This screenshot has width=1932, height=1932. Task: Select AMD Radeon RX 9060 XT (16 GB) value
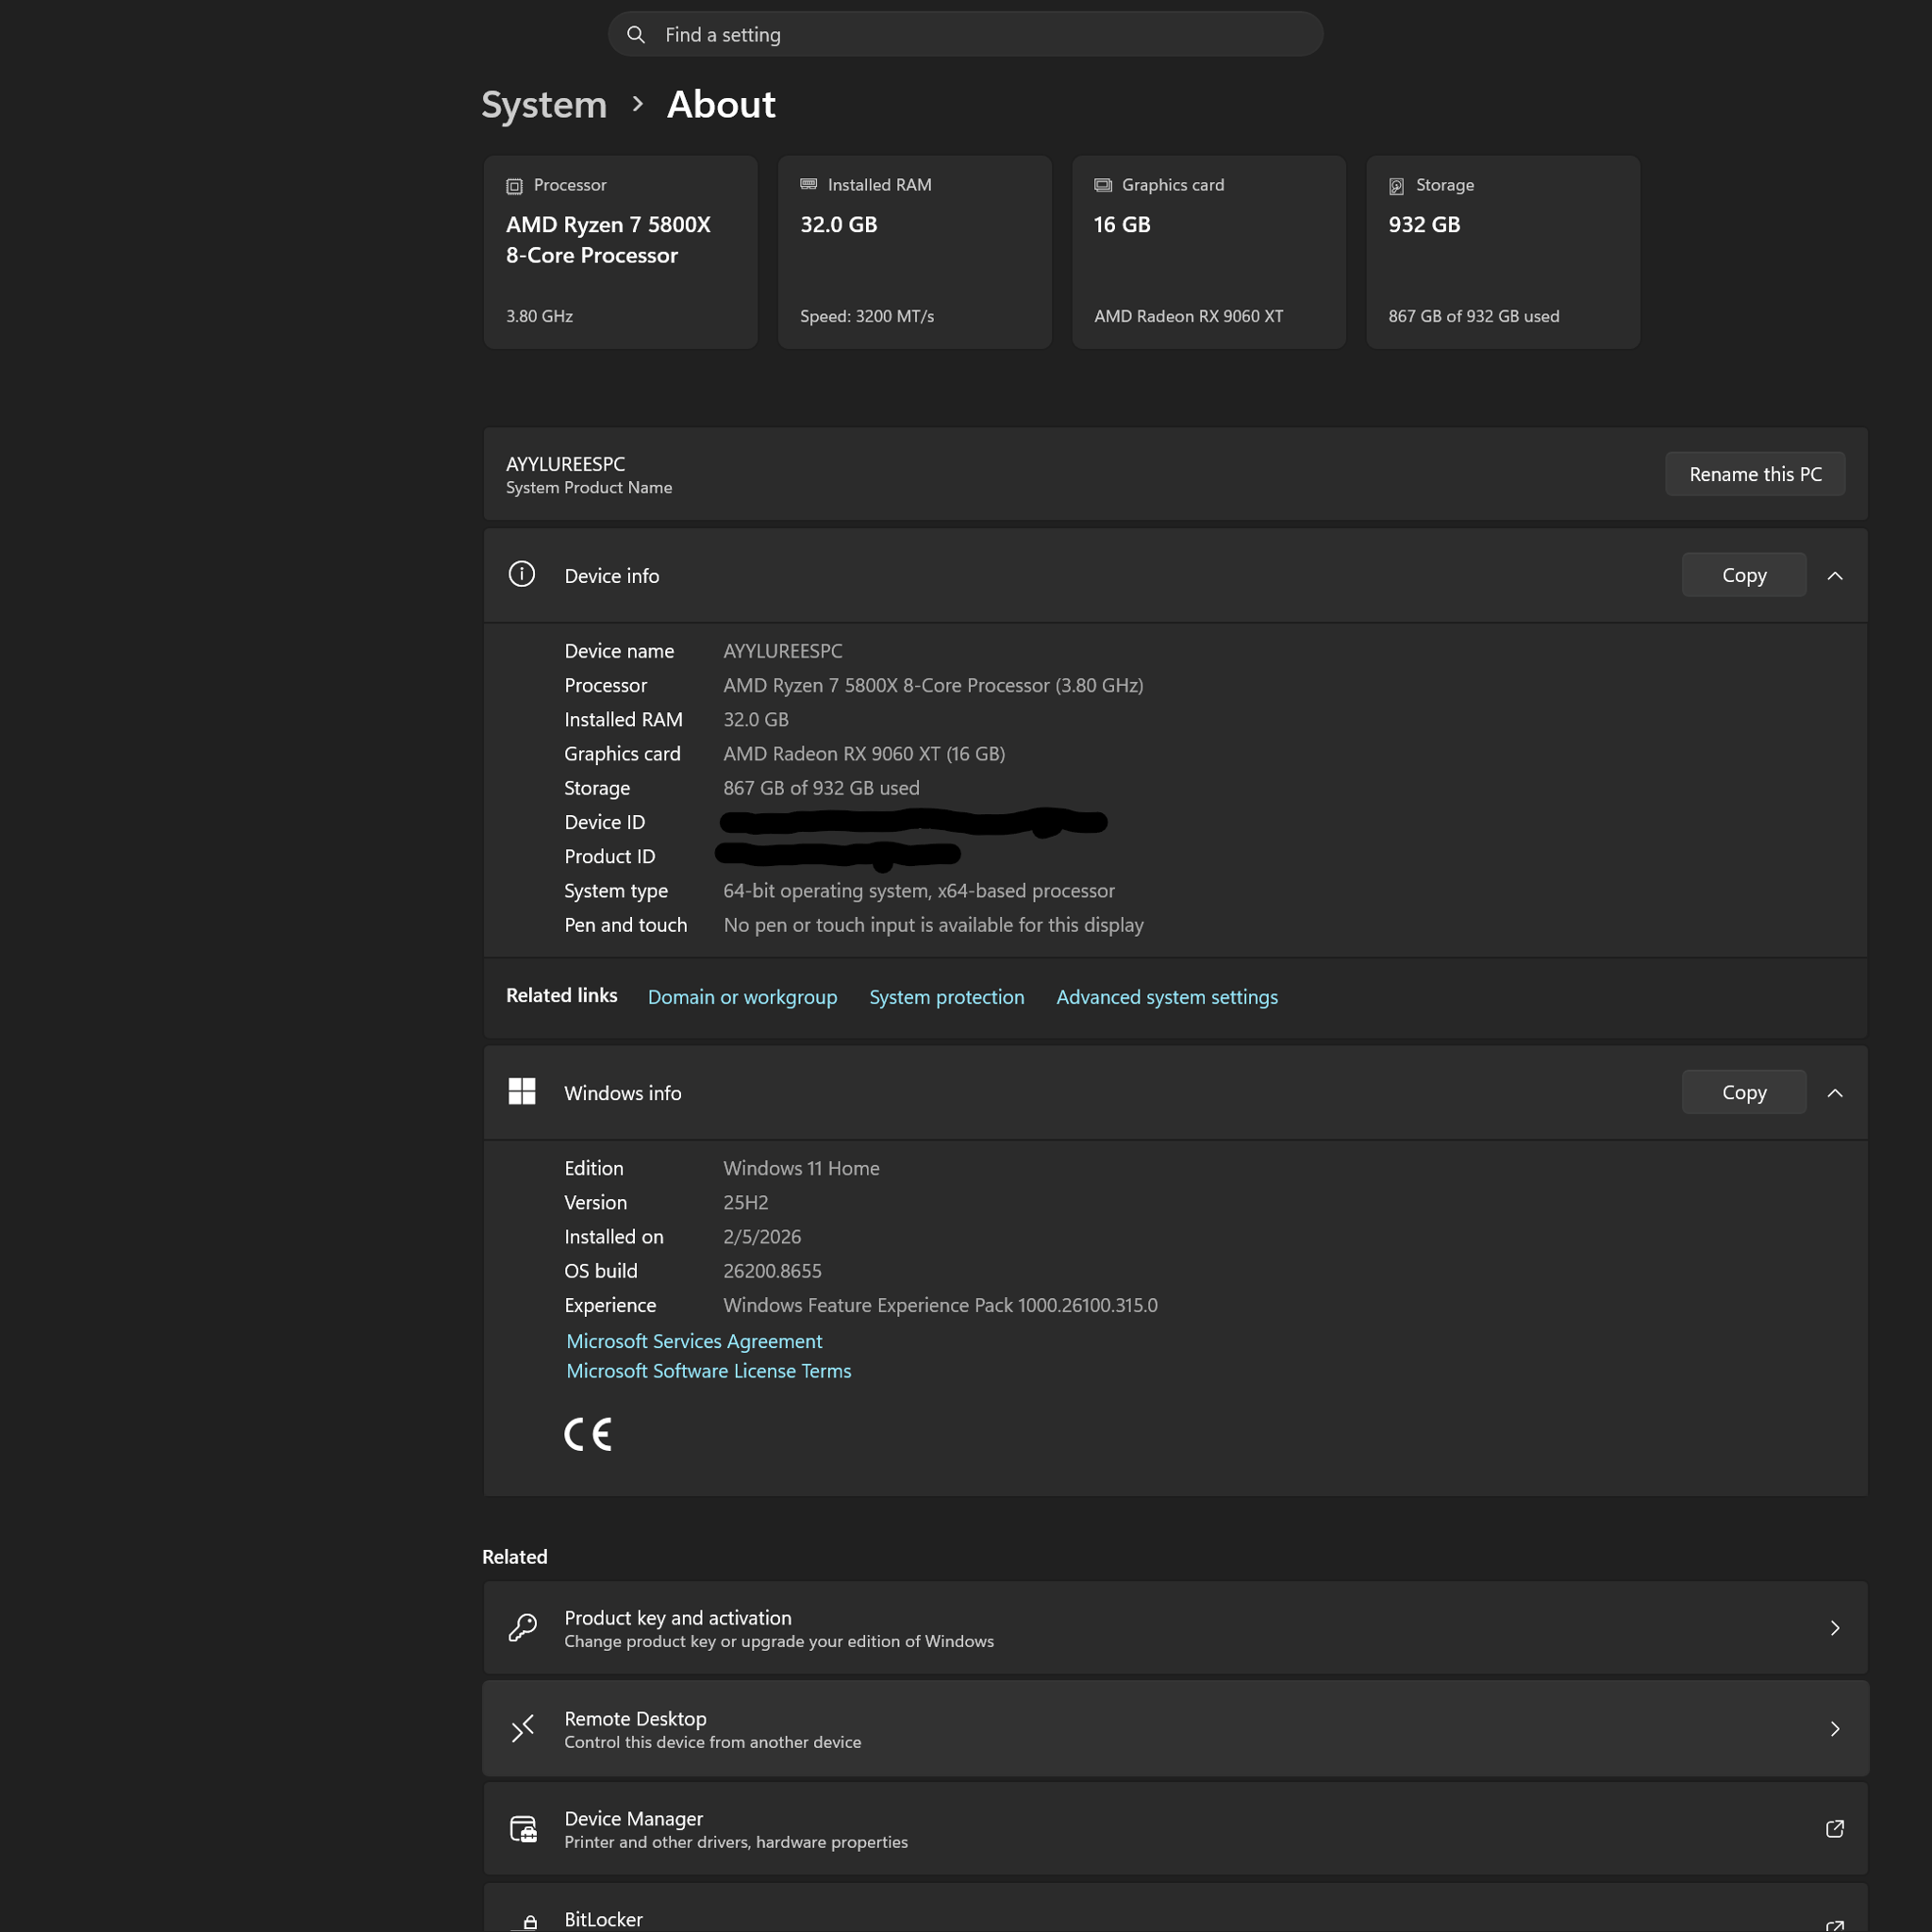click(x=864, y=753)
